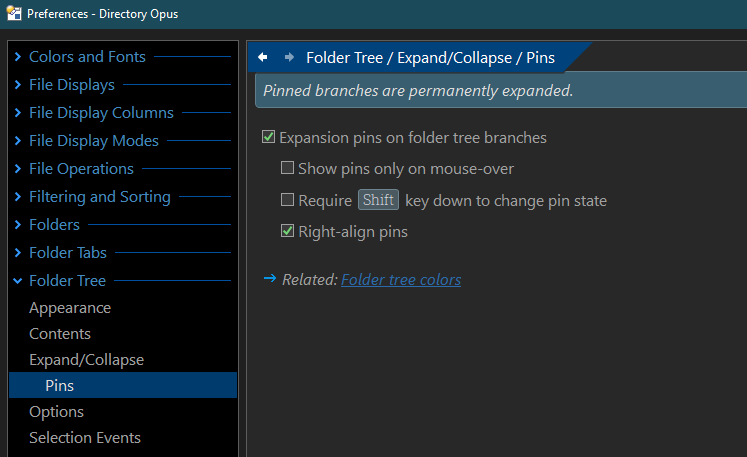This screenshot has height=457, width=747.
Task: Enable Show pins only on mouse-over
Action: (x=287, y=168)
